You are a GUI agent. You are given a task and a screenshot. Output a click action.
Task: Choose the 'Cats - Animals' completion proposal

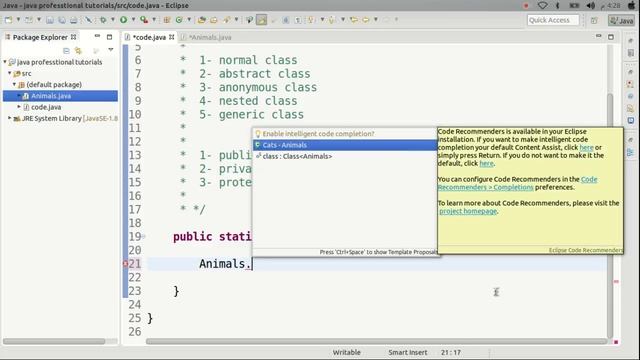[345, 145]
